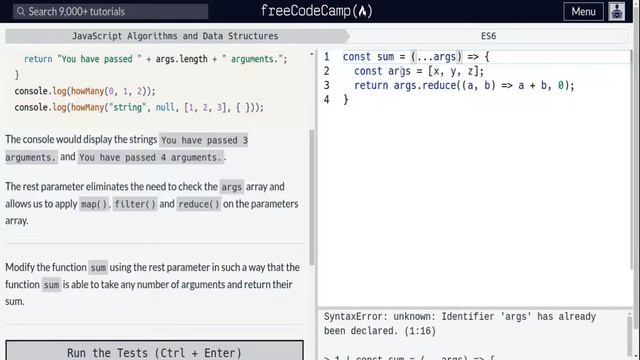The width and height of the screenshot is (640, 360).
Task: Click editor line 3 return args.reduce
Action: [x=464, y=85]
